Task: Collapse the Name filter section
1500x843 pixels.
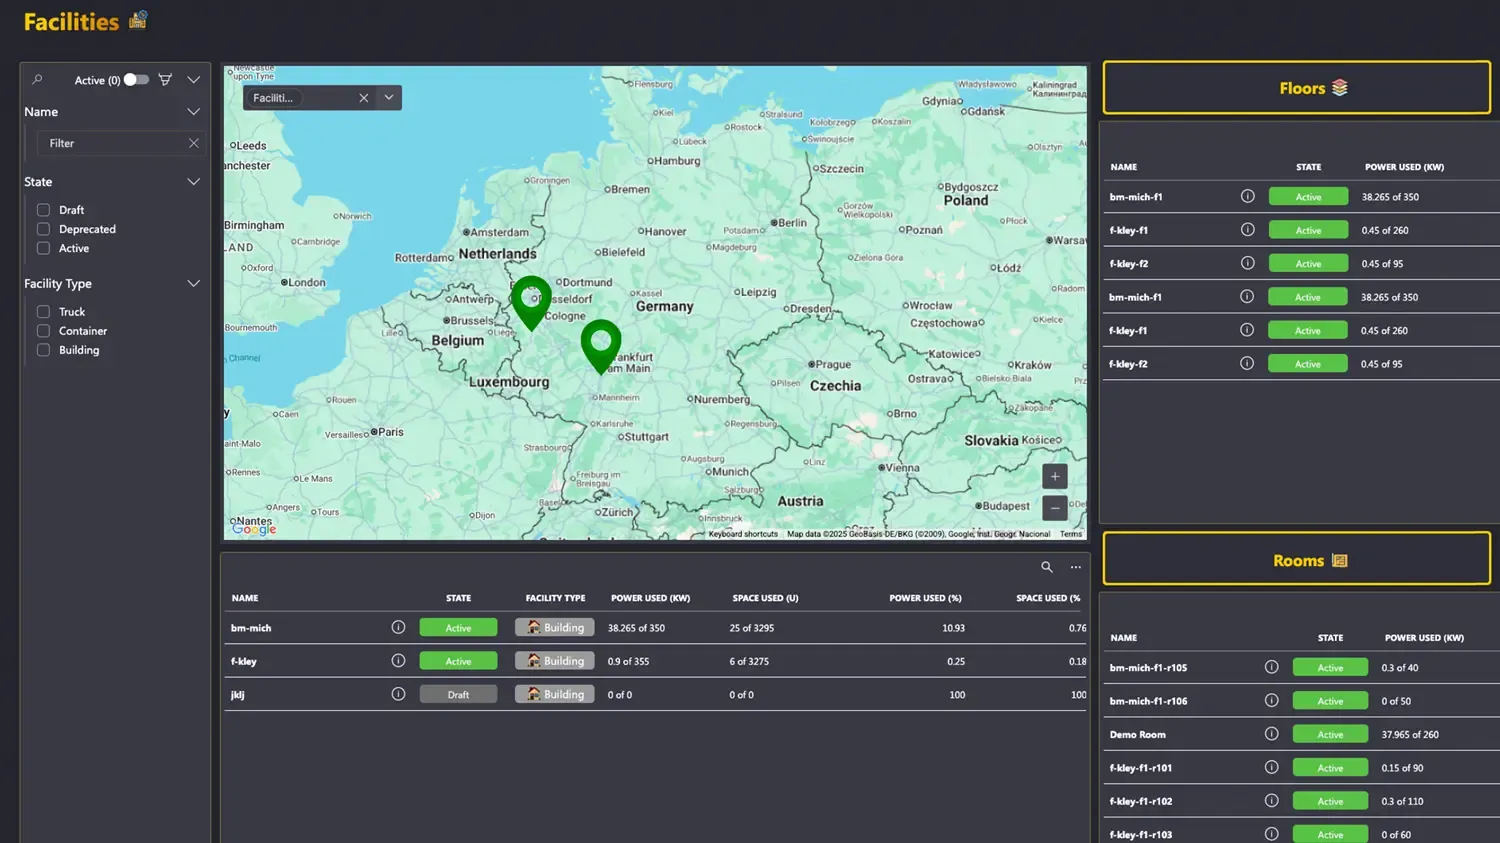Action: 193,112
